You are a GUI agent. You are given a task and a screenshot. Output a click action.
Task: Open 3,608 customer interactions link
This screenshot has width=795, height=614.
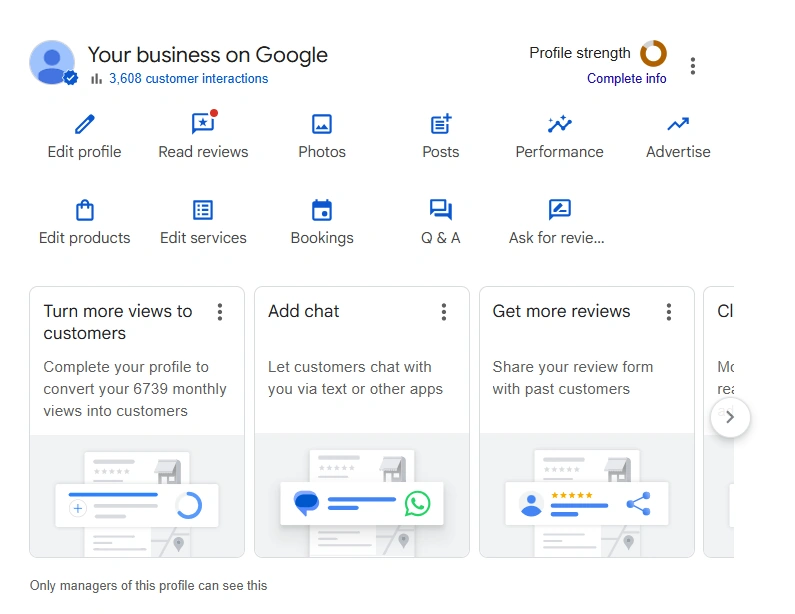pos(189,79)
